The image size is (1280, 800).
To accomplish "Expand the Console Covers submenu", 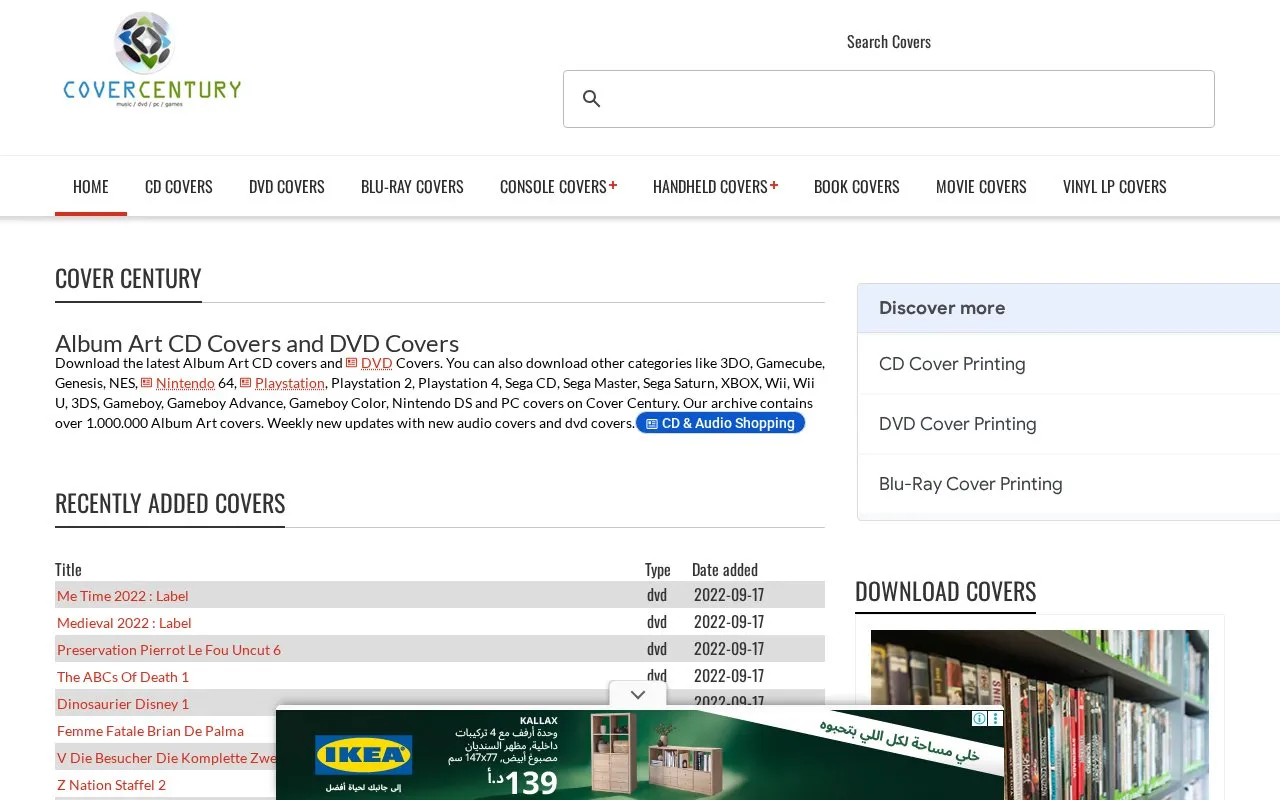I will click(x=558, y=186).
